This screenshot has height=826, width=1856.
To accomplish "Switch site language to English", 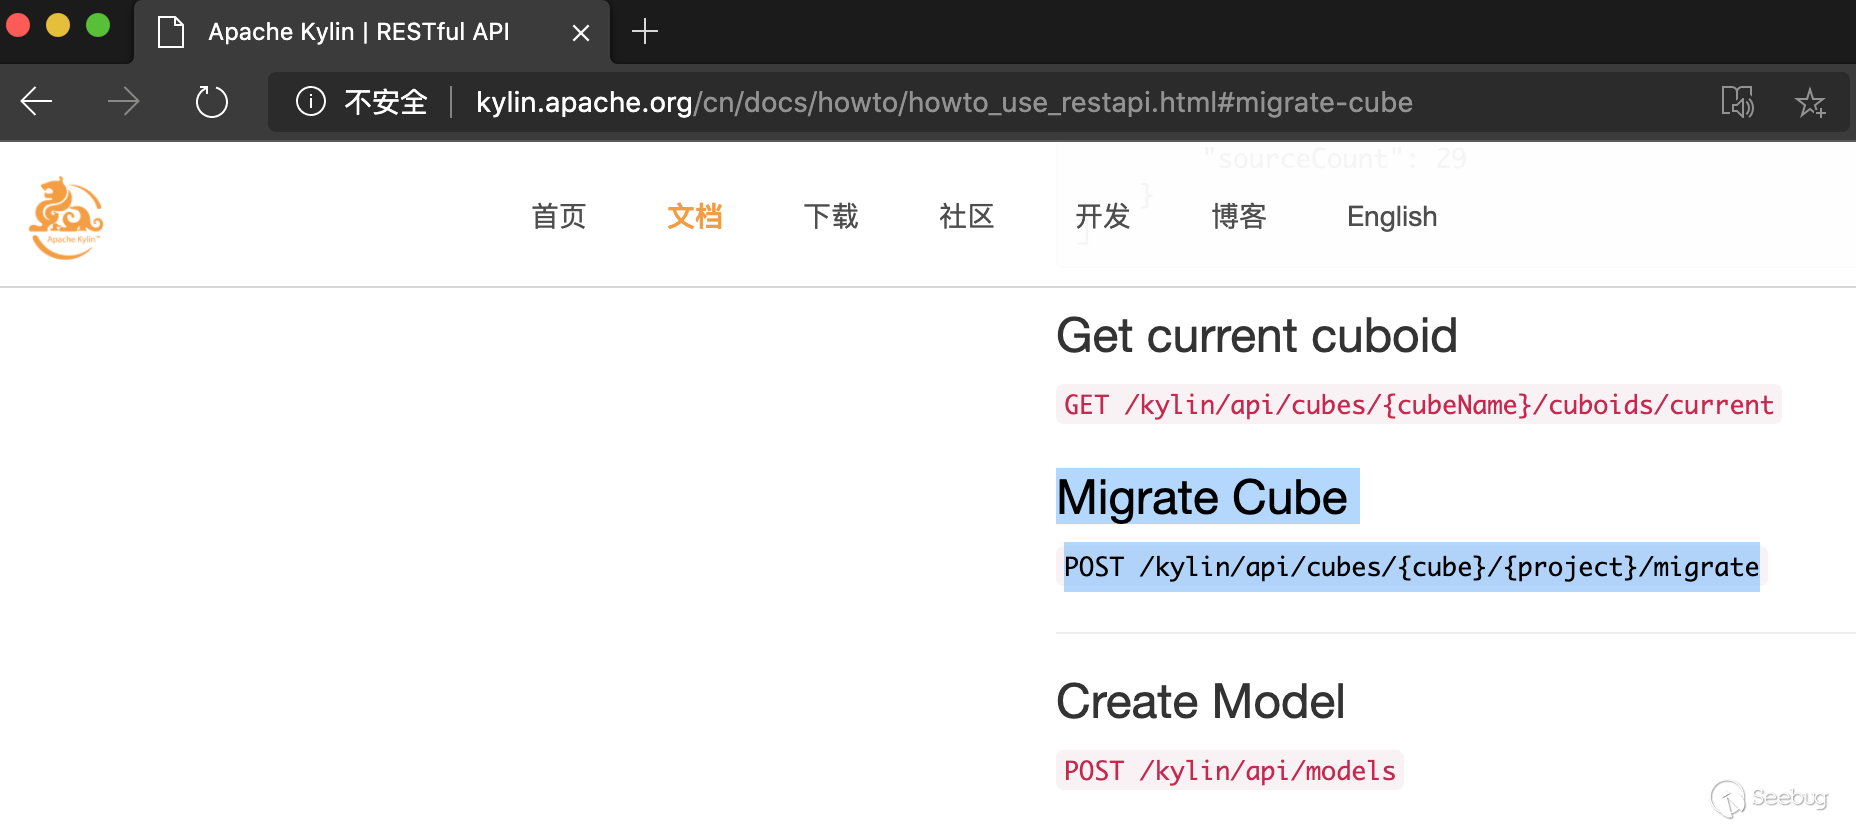I will point(1391,216).
